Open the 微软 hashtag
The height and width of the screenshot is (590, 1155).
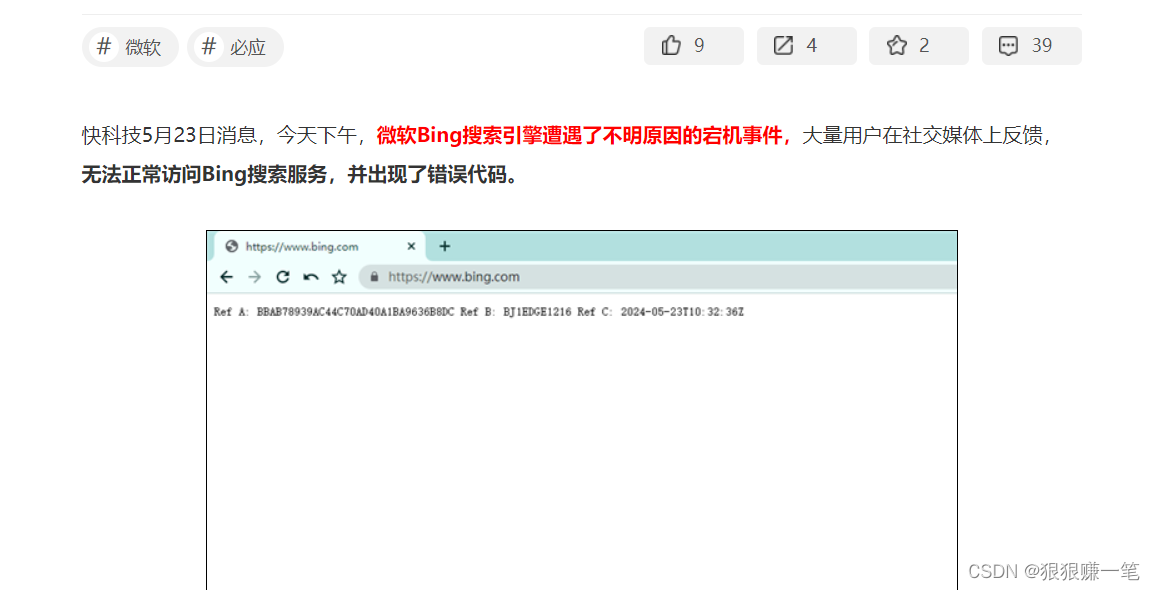(x=129, y=46)
